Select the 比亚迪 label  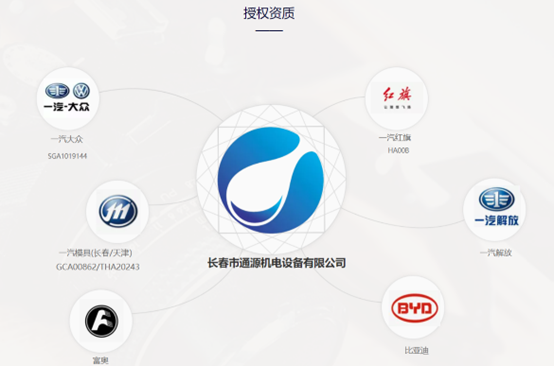pos(416,350)
